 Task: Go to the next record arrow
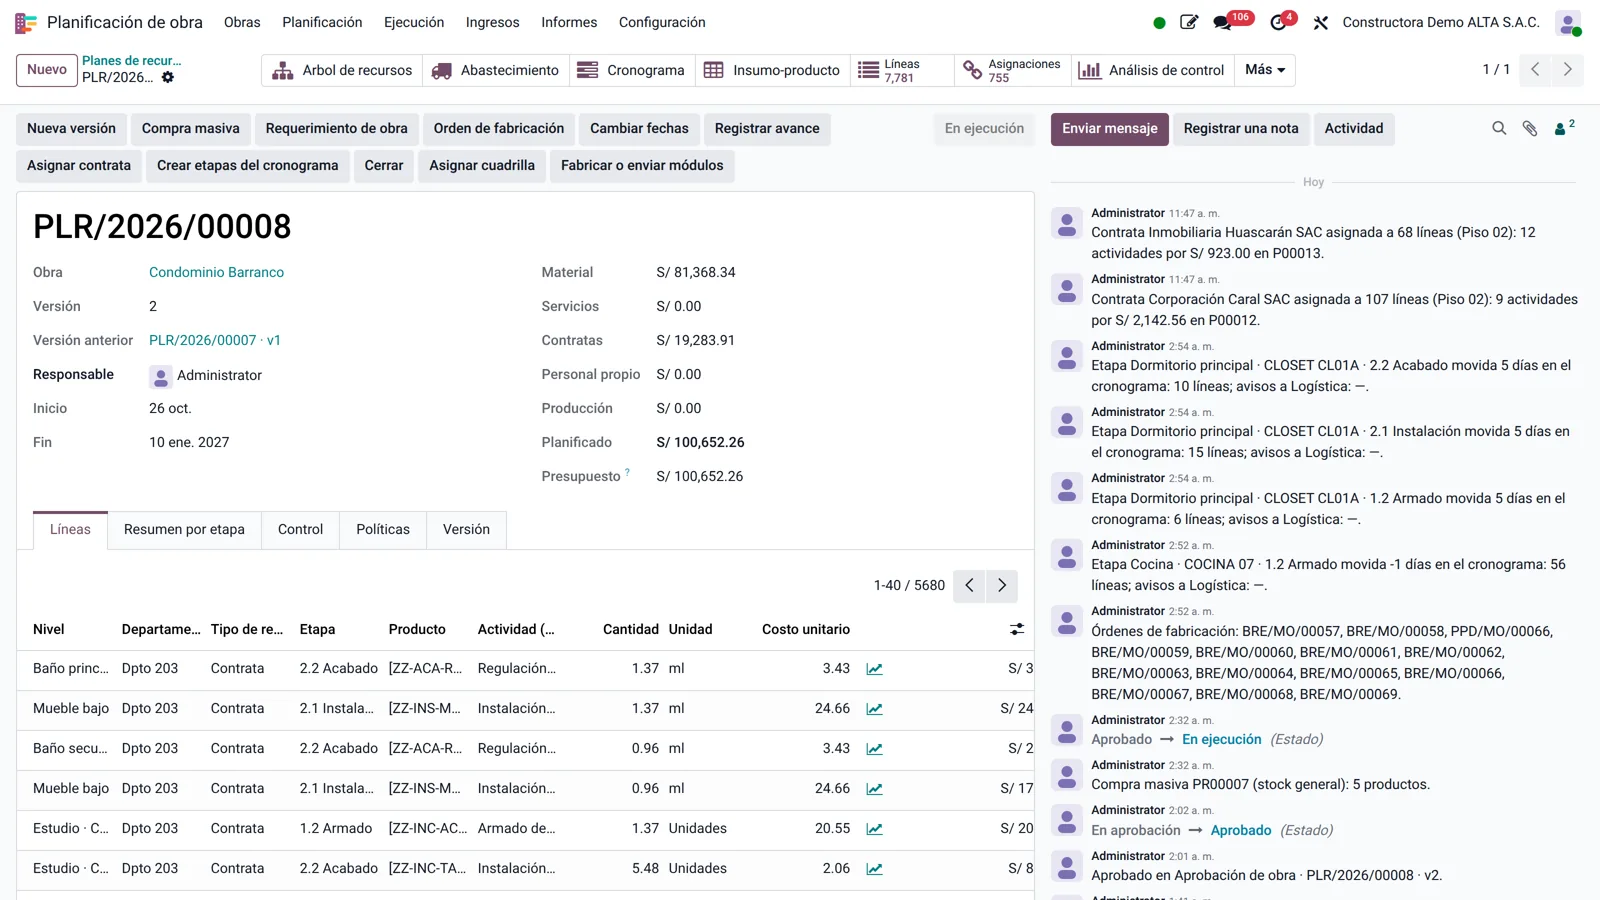(x=1568, y=70)
